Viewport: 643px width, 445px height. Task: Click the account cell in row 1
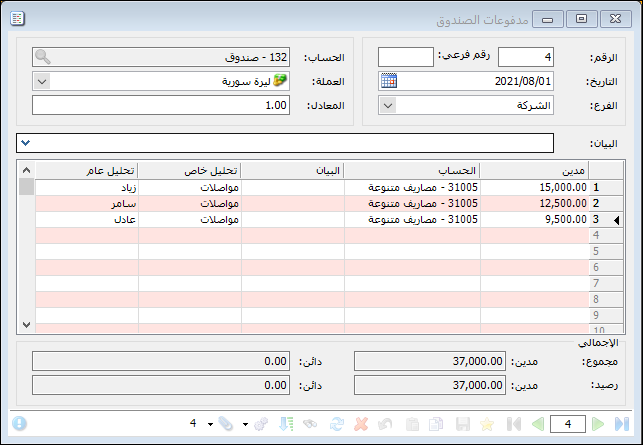tap(412, 187)
